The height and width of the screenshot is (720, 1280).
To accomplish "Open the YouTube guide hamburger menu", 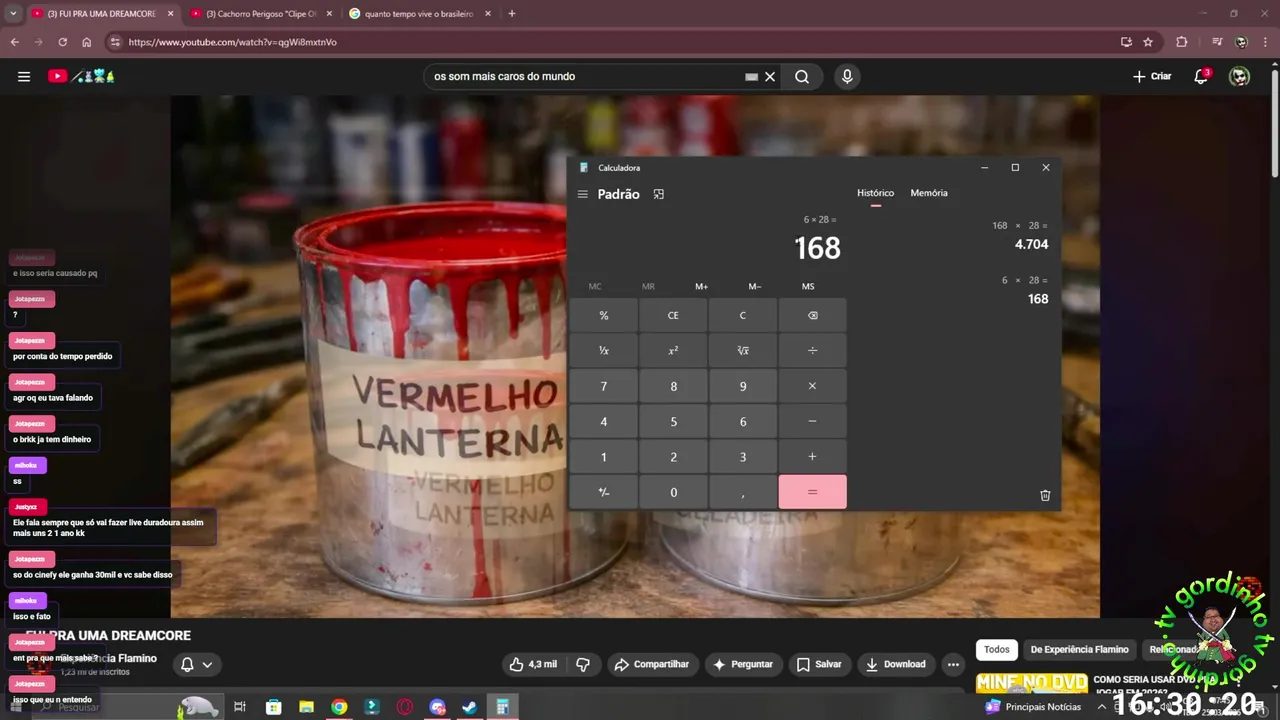I will tap(24, 76).
